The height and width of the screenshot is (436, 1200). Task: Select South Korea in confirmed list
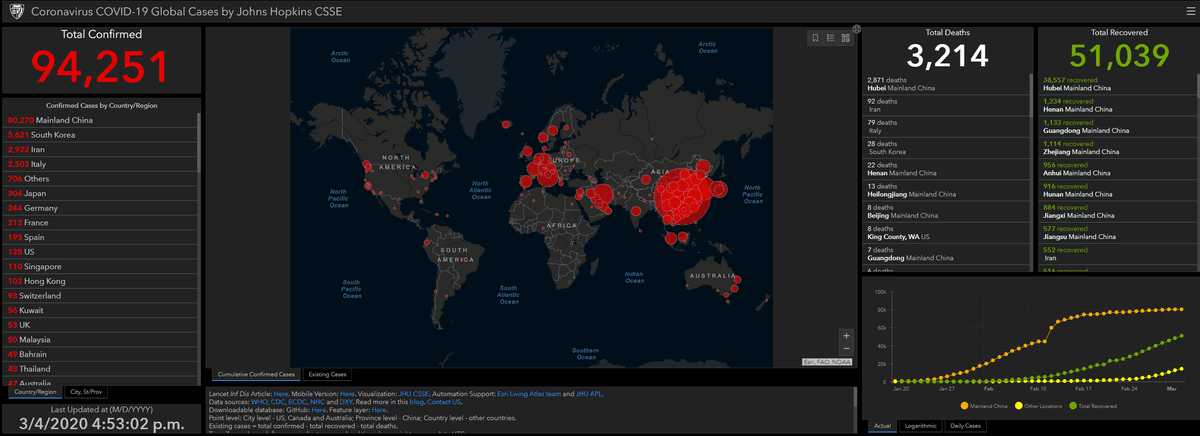click(100, 134)
